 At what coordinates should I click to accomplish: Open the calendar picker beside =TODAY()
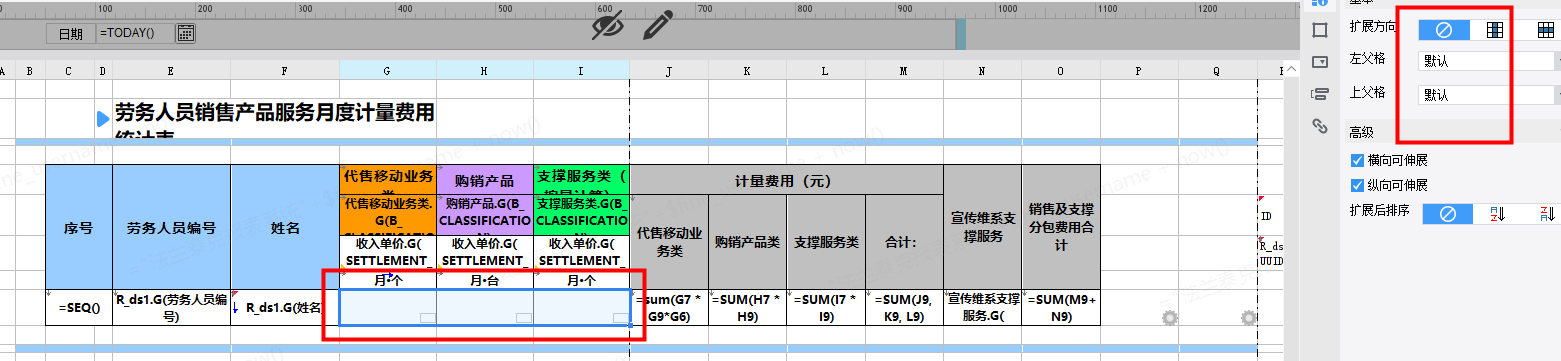186,33
